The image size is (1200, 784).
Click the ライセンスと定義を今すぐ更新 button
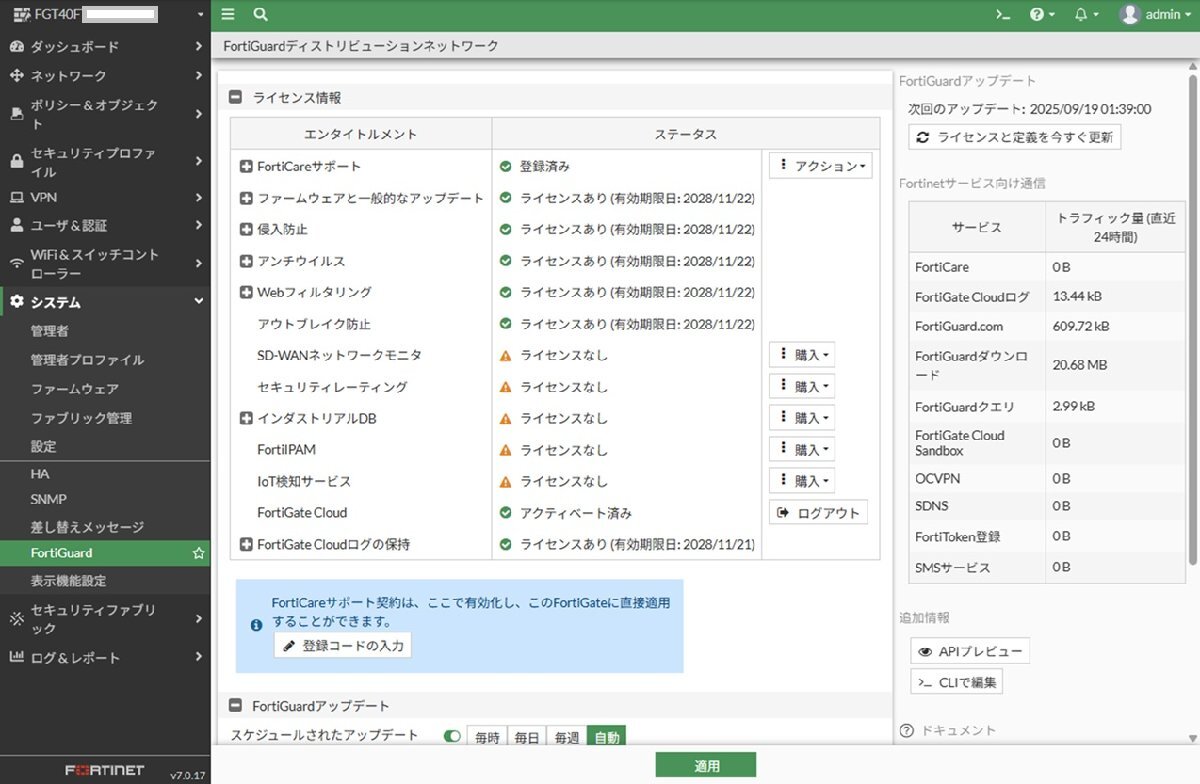tap(1014, 138)
